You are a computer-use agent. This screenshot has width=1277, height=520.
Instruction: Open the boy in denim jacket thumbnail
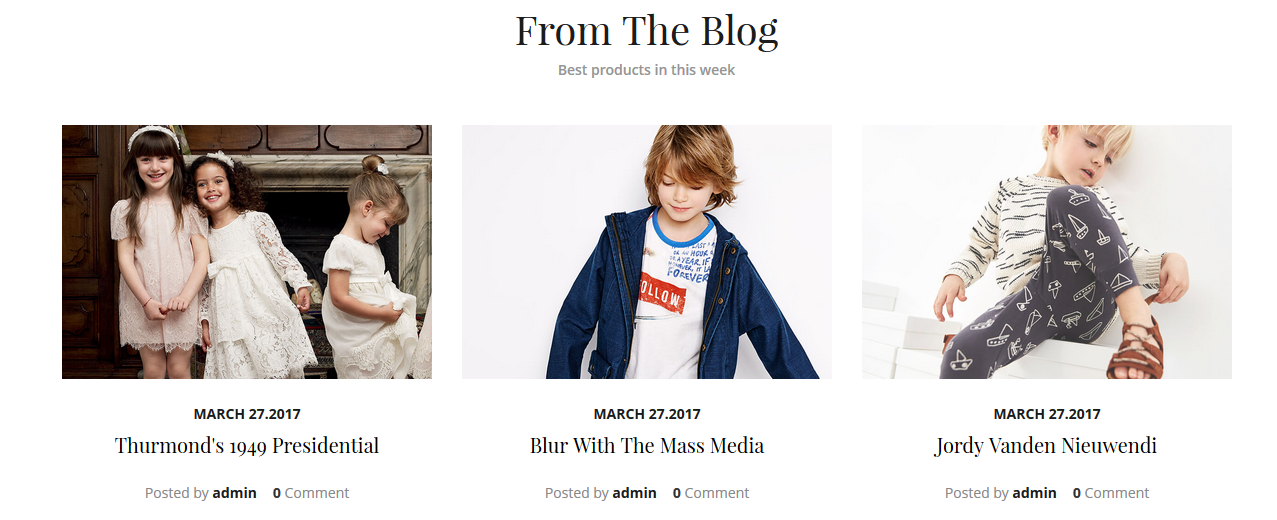(647, 252)
